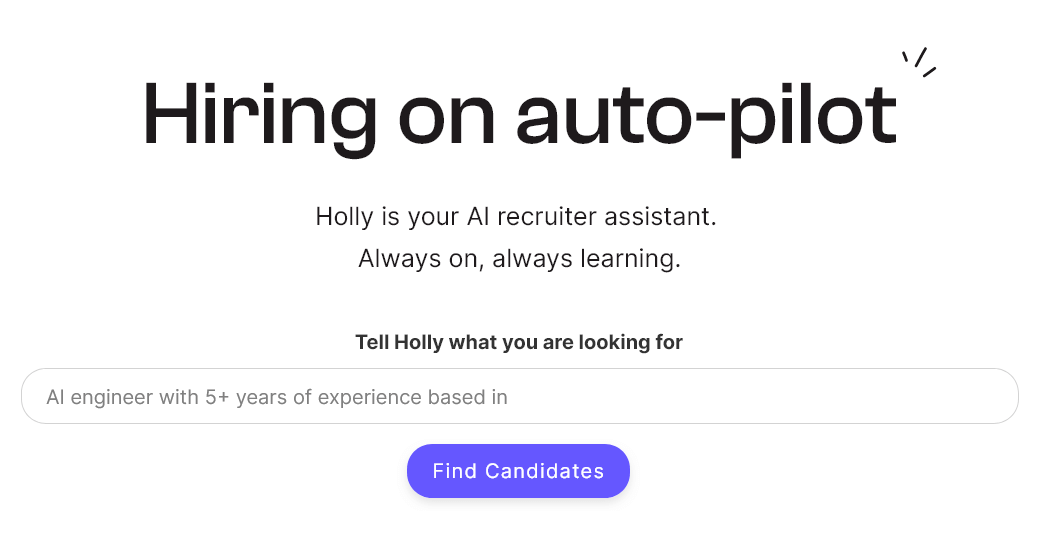Click the Find Candidates button
Screen dimensions: 1041x548
coord(518,471)
